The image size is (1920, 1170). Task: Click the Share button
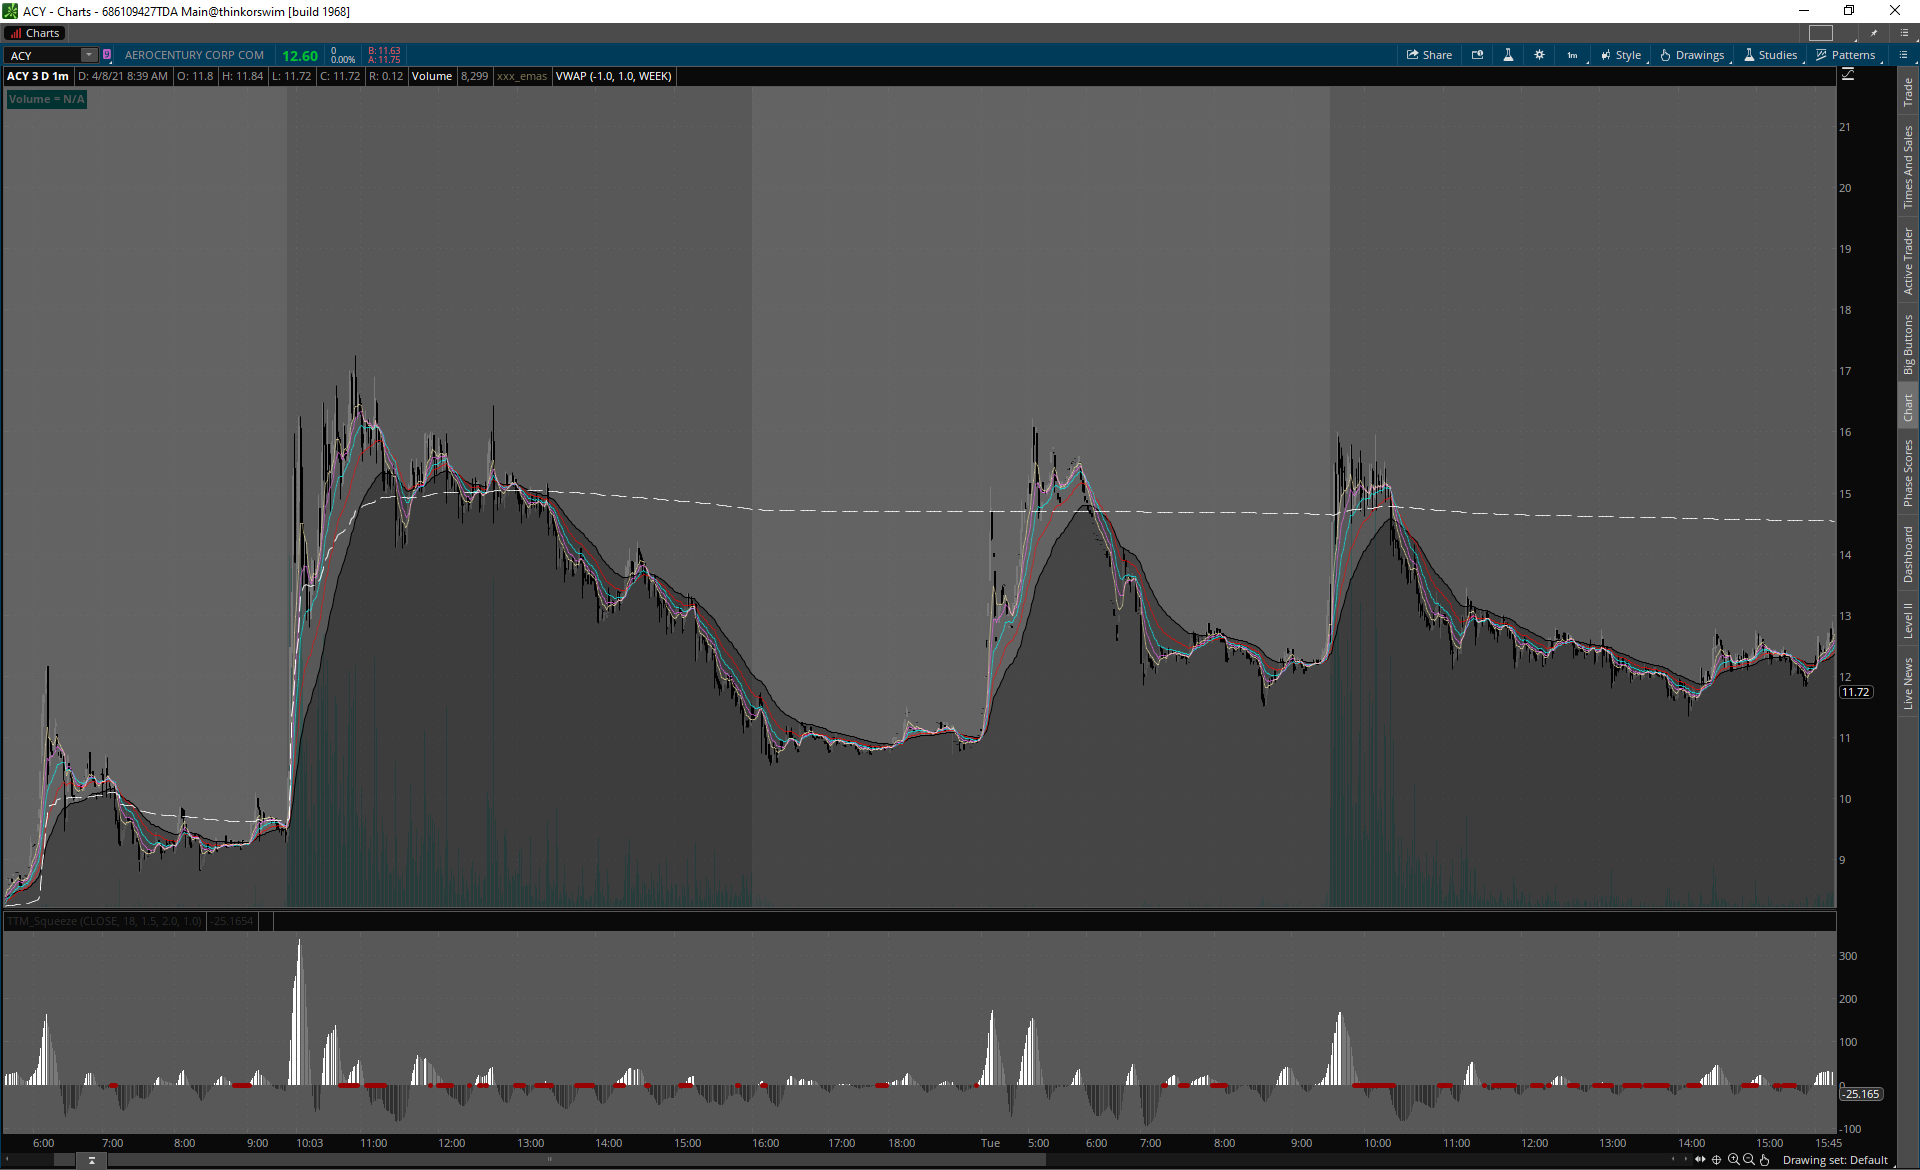click(x=1429, y=55)
